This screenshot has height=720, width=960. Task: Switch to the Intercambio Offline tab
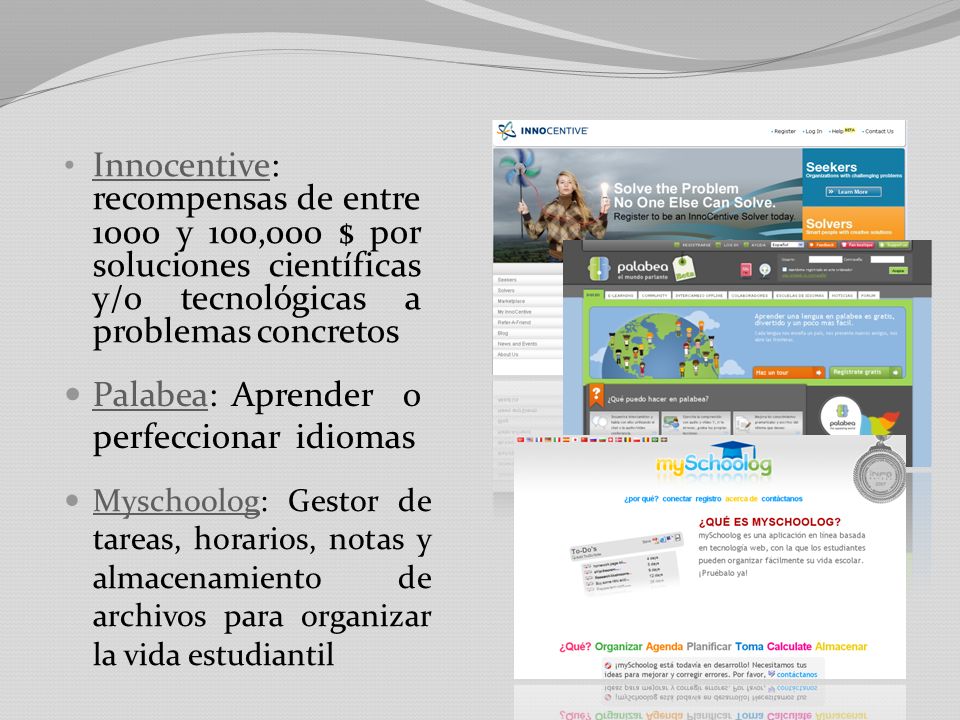[x=700, y=295]
